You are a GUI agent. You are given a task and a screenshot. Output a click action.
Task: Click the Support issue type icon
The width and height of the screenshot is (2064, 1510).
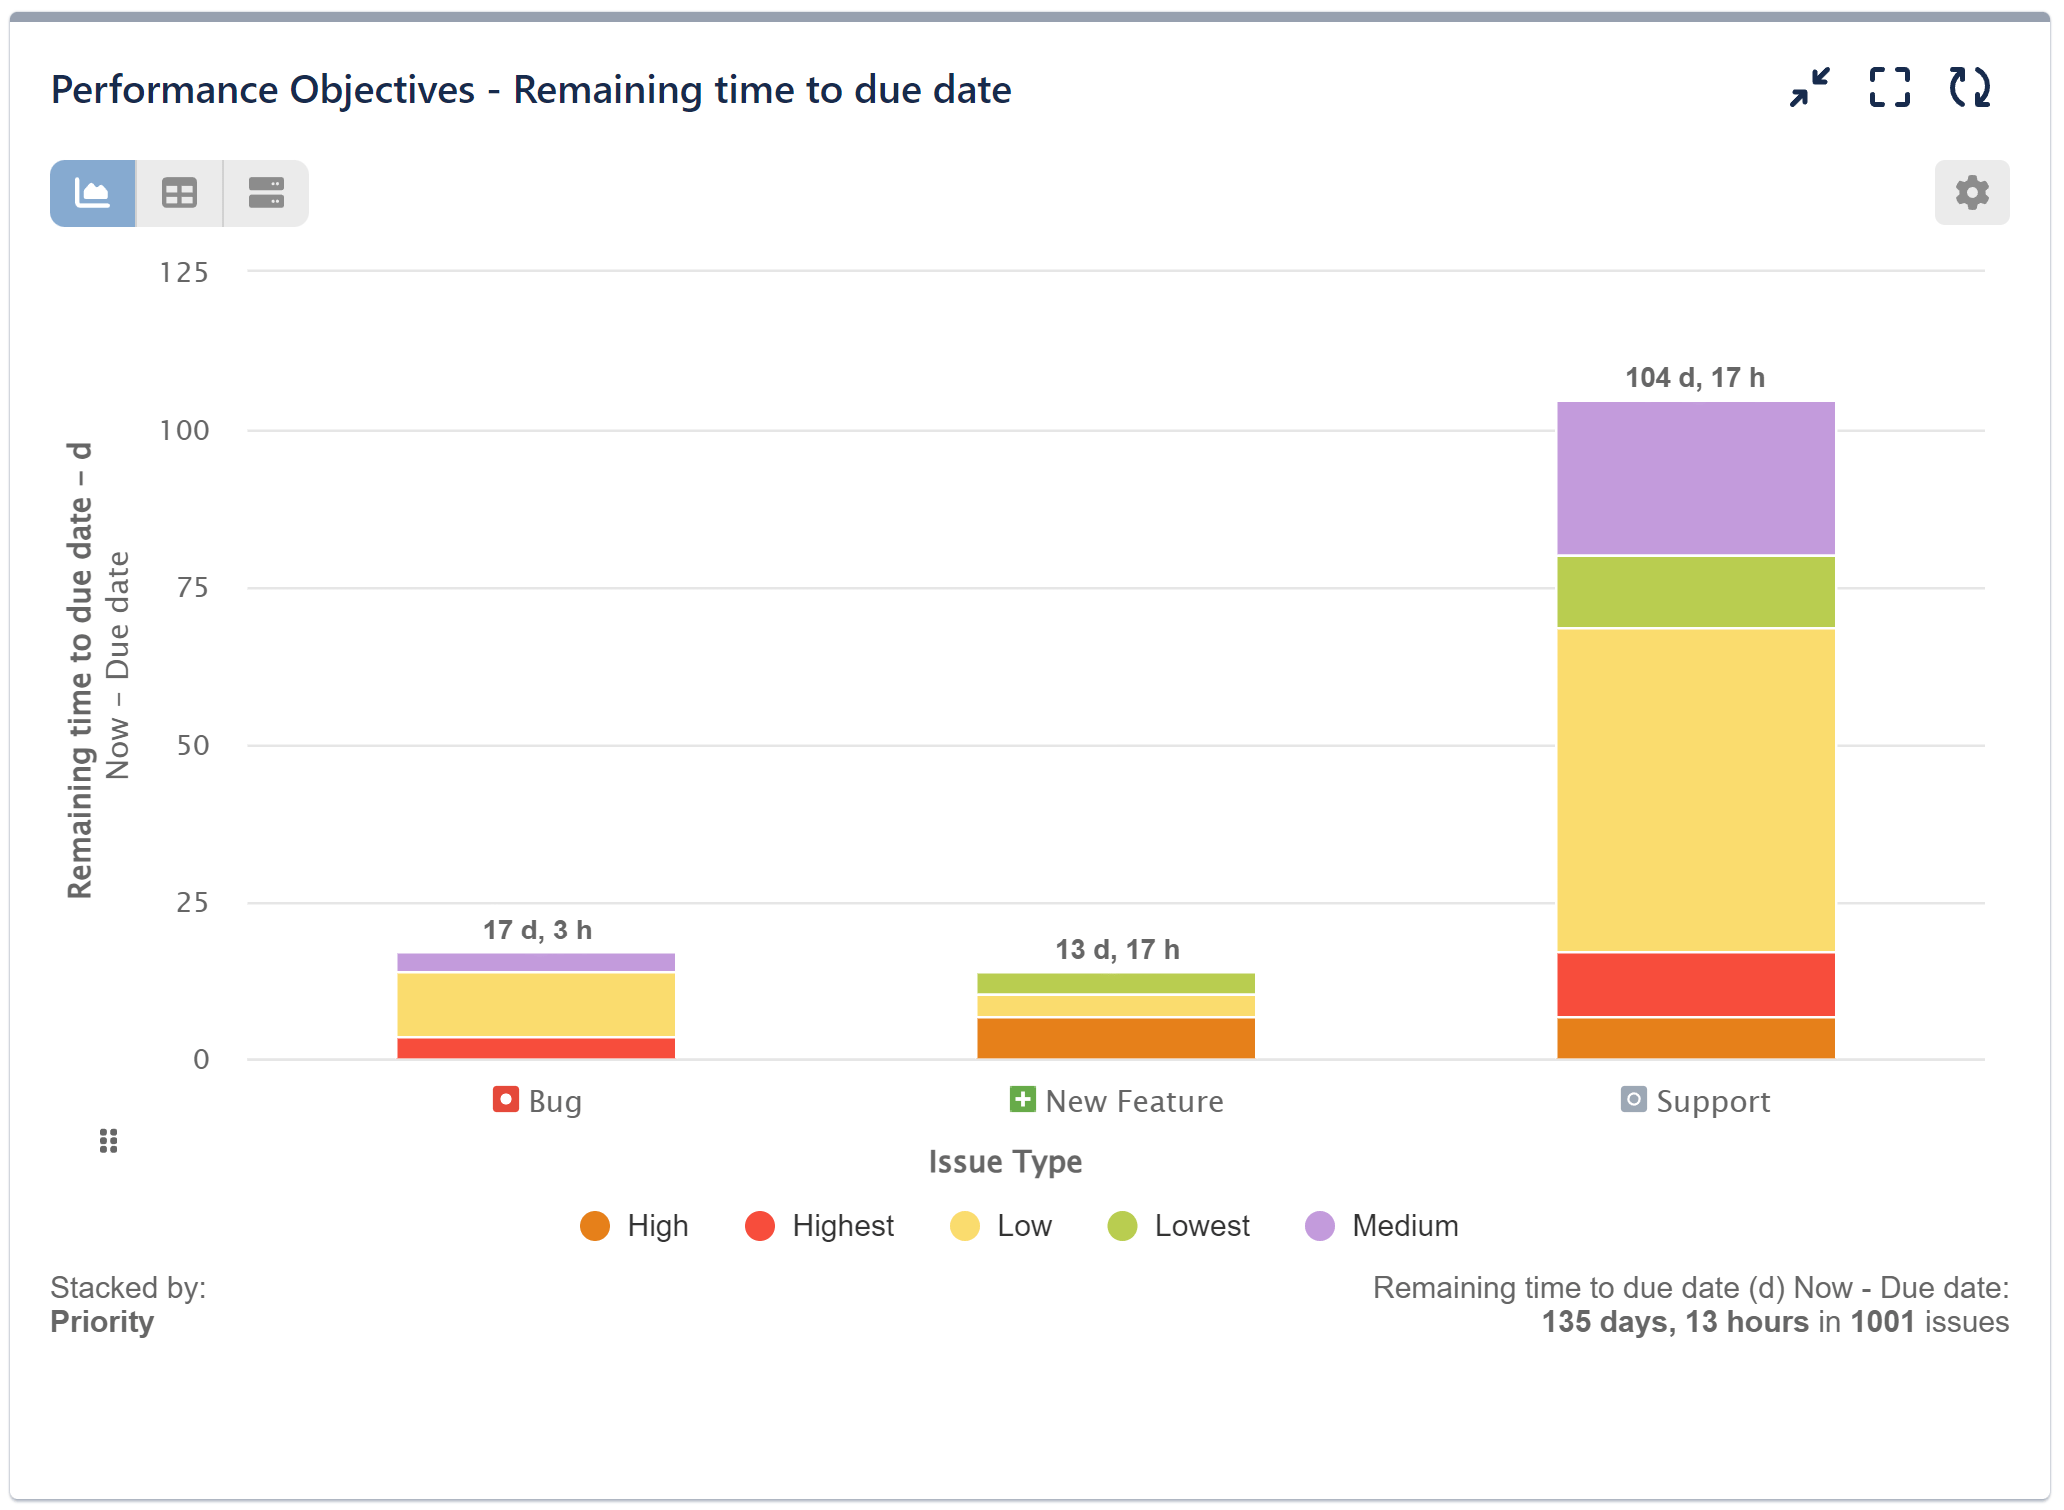click(1633, 1099)
